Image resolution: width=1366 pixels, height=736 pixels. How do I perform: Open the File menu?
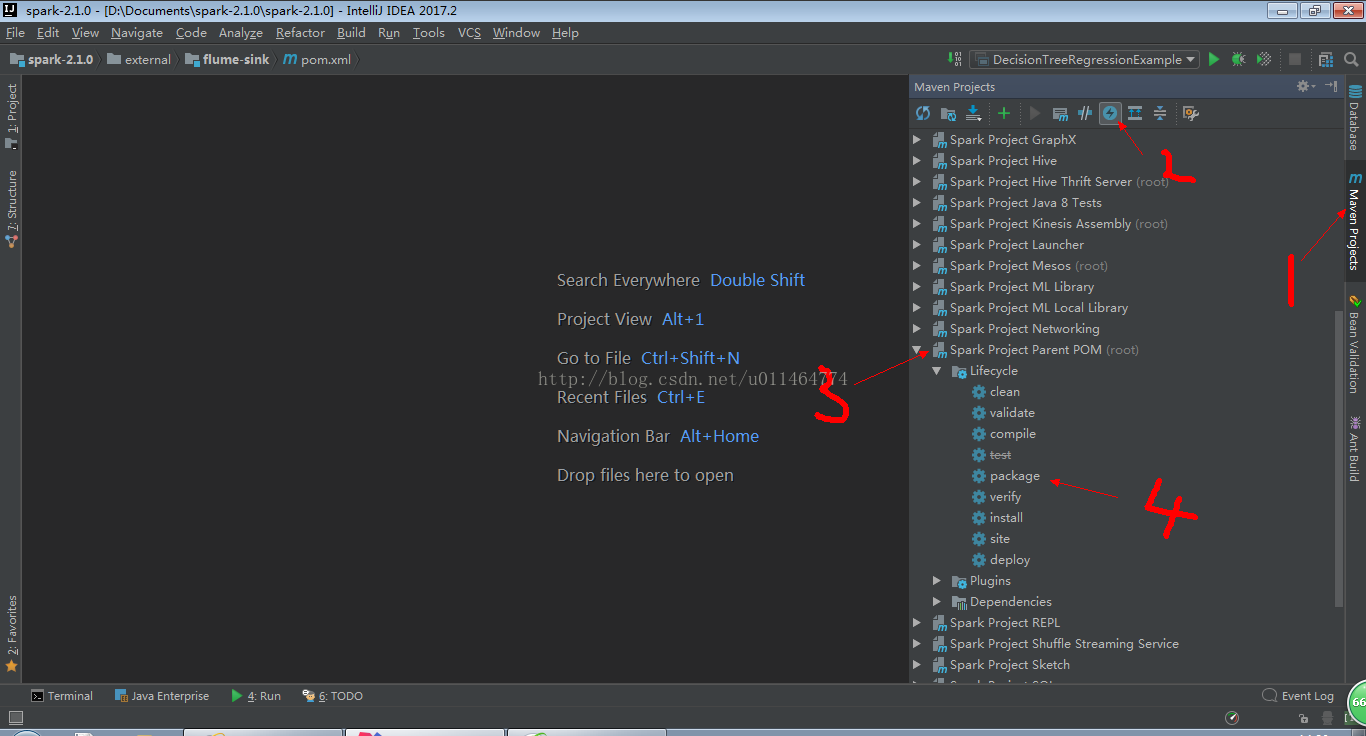[15, 33]
